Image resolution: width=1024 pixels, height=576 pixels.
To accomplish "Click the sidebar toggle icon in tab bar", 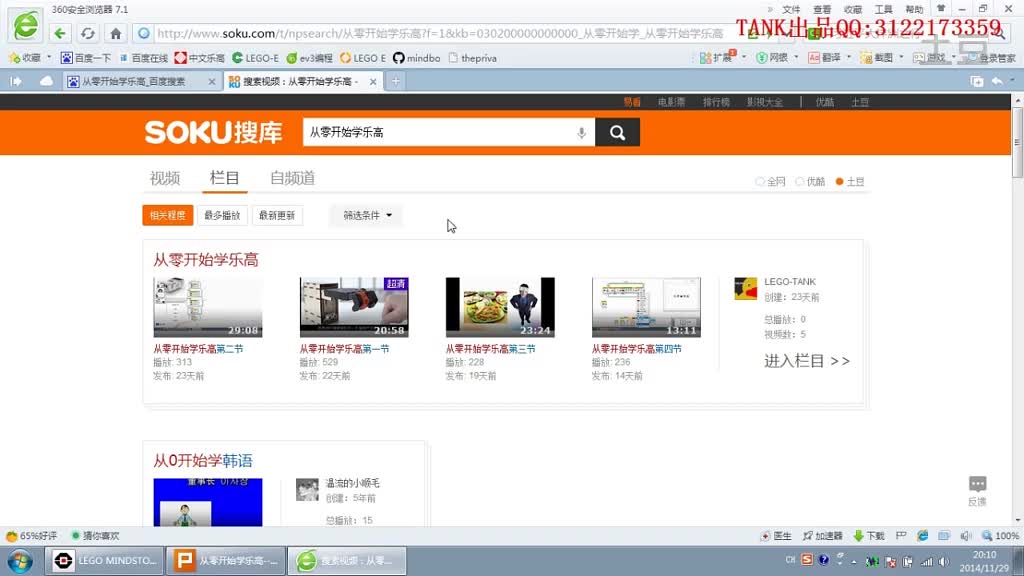I will [x=16, y=82].
